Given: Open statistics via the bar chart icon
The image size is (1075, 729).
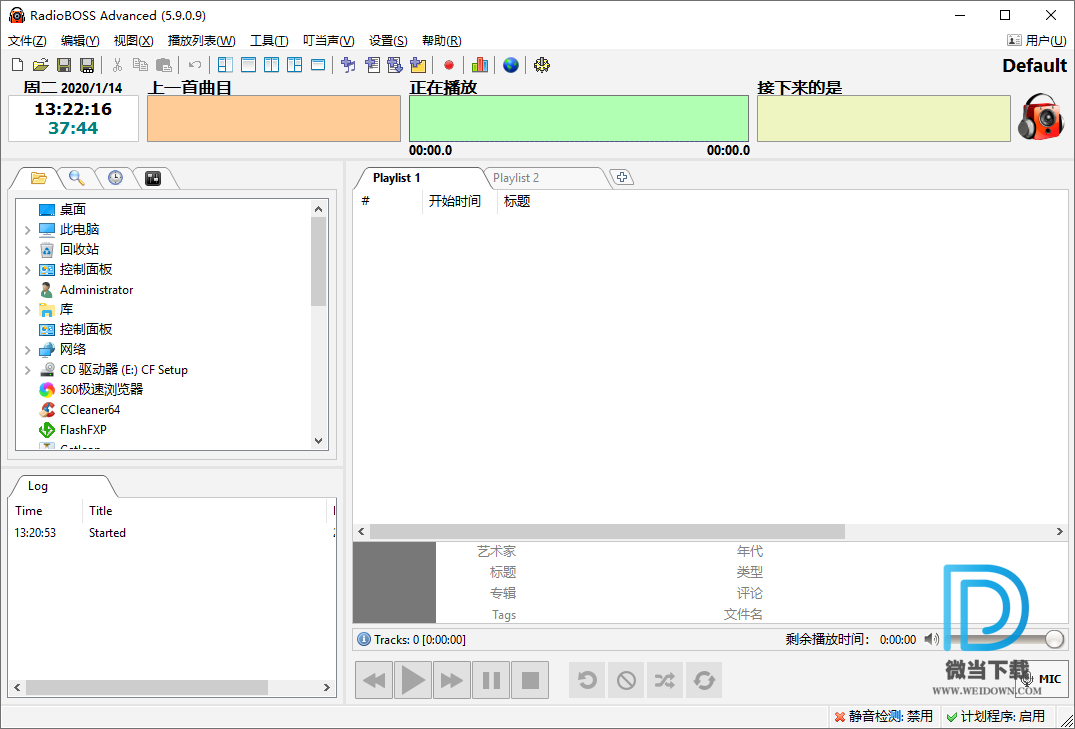Looking at the screenshot, I should click(x=480, y=65).
